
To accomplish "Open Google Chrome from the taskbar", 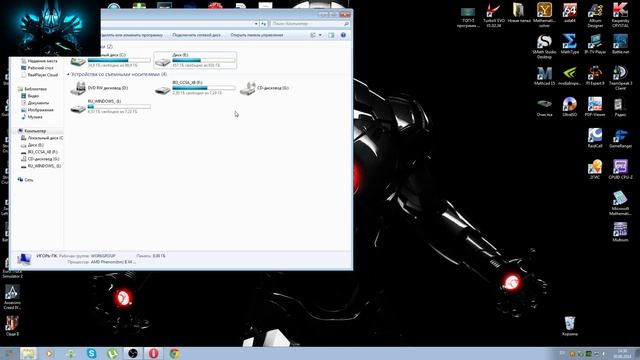I will pyautogui.click(x=174, y=353).
